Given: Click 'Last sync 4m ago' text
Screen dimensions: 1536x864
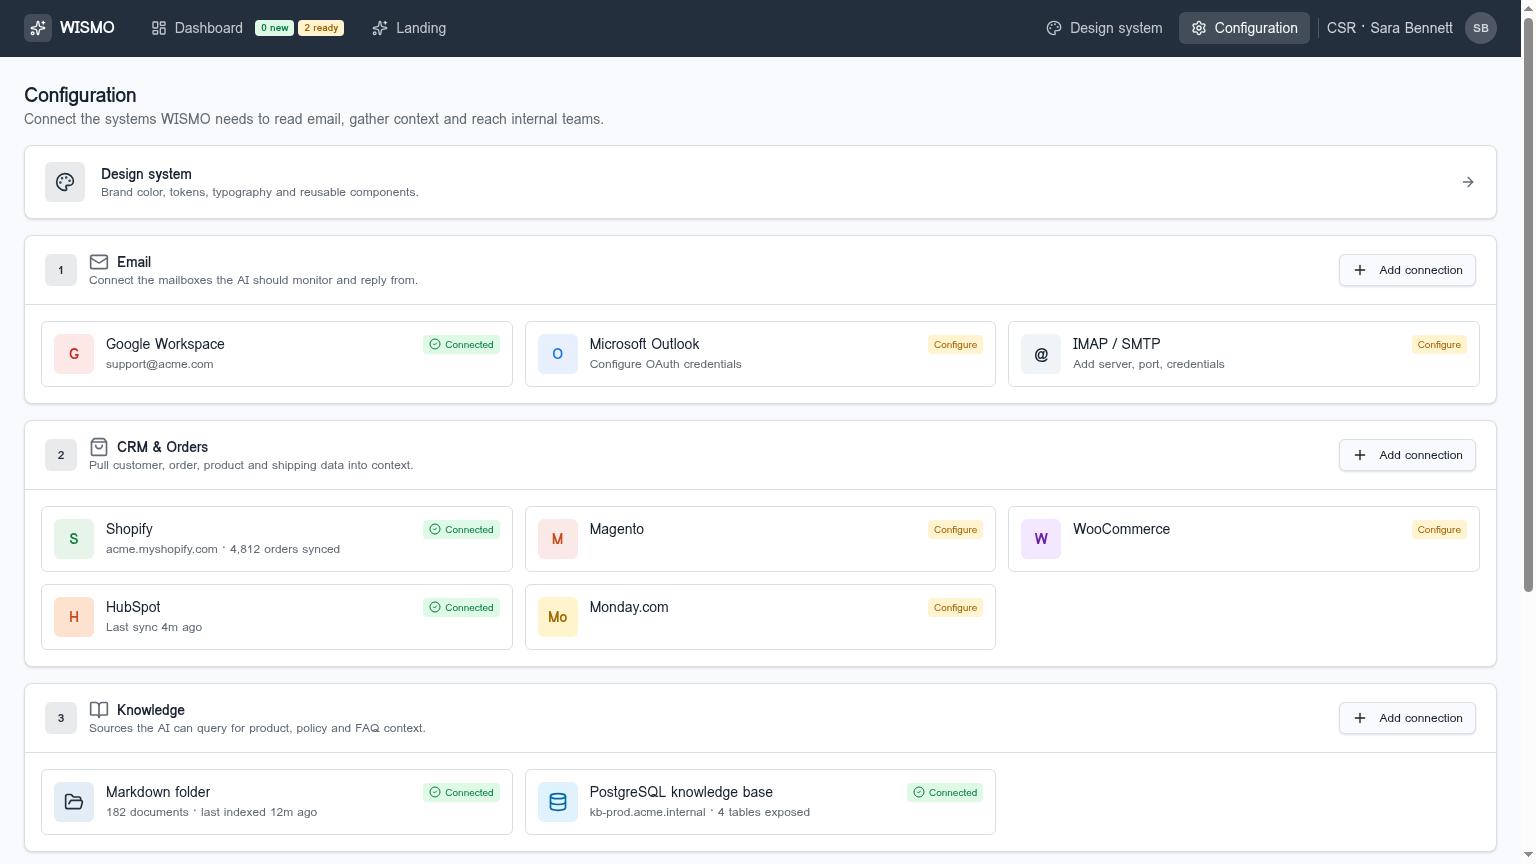Looking at the screenshot, I should [x=154, y=627].
